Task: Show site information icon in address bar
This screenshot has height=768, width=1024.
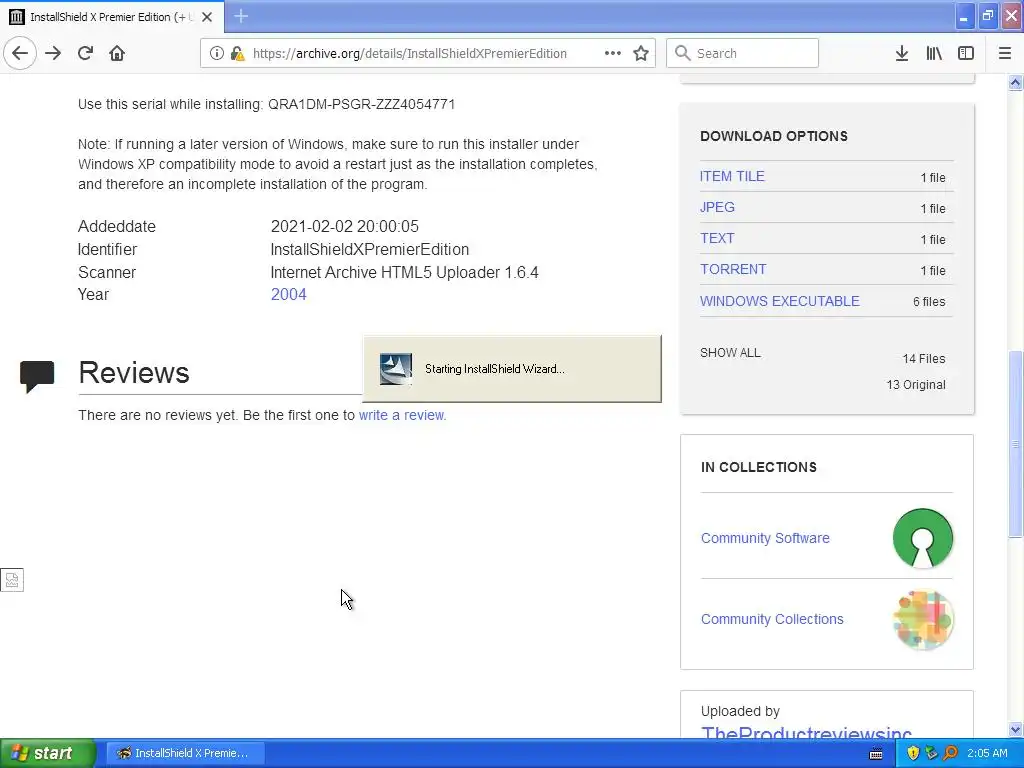Action: click(x=216, y=53)
